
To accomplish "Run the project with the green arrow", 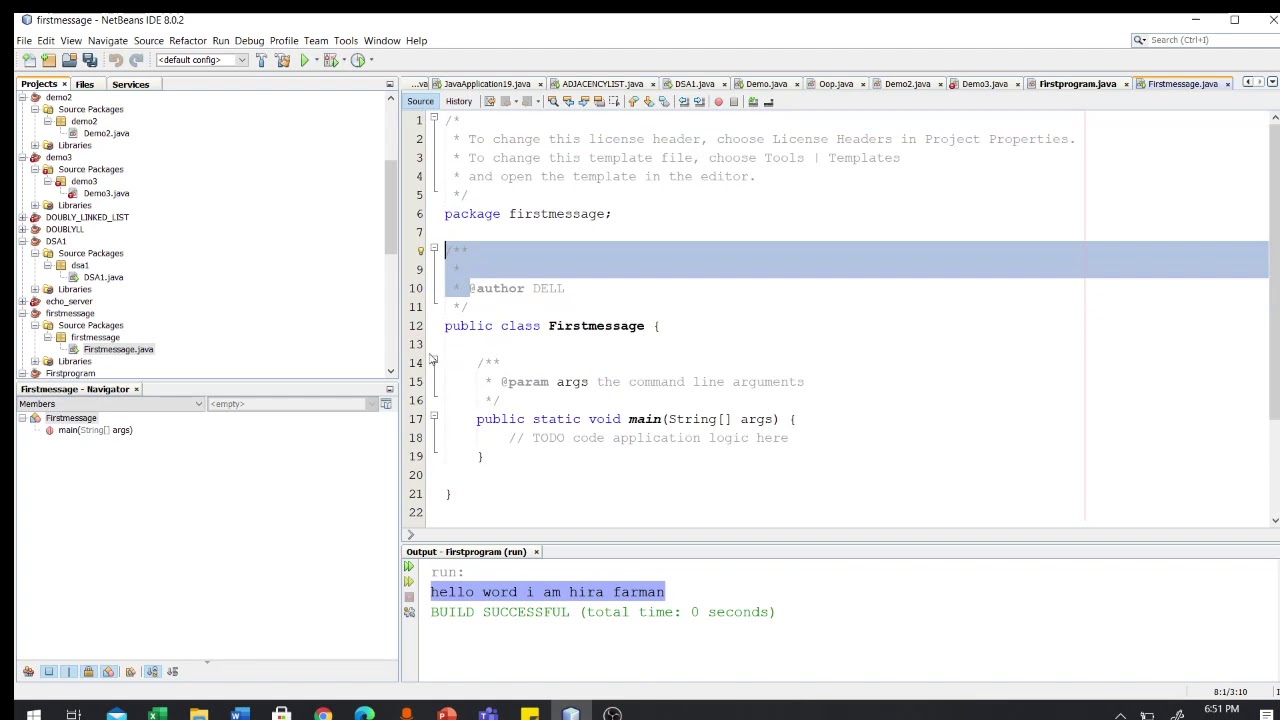I will 305,60.
